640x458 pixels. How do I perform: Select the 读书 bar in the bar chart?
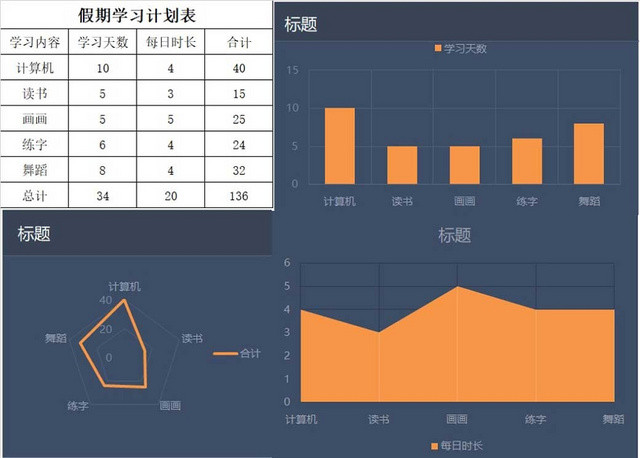pyautogui.click(x=402, y=165)
